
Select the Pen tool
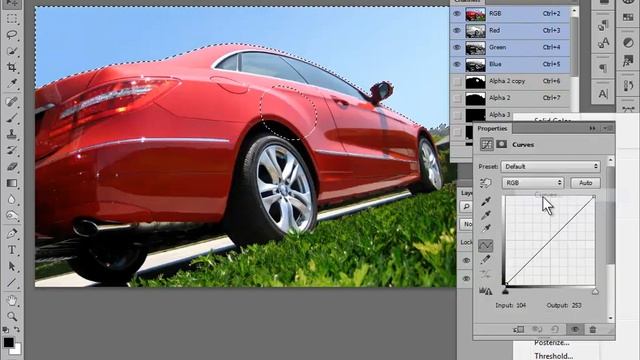point(12,233)
